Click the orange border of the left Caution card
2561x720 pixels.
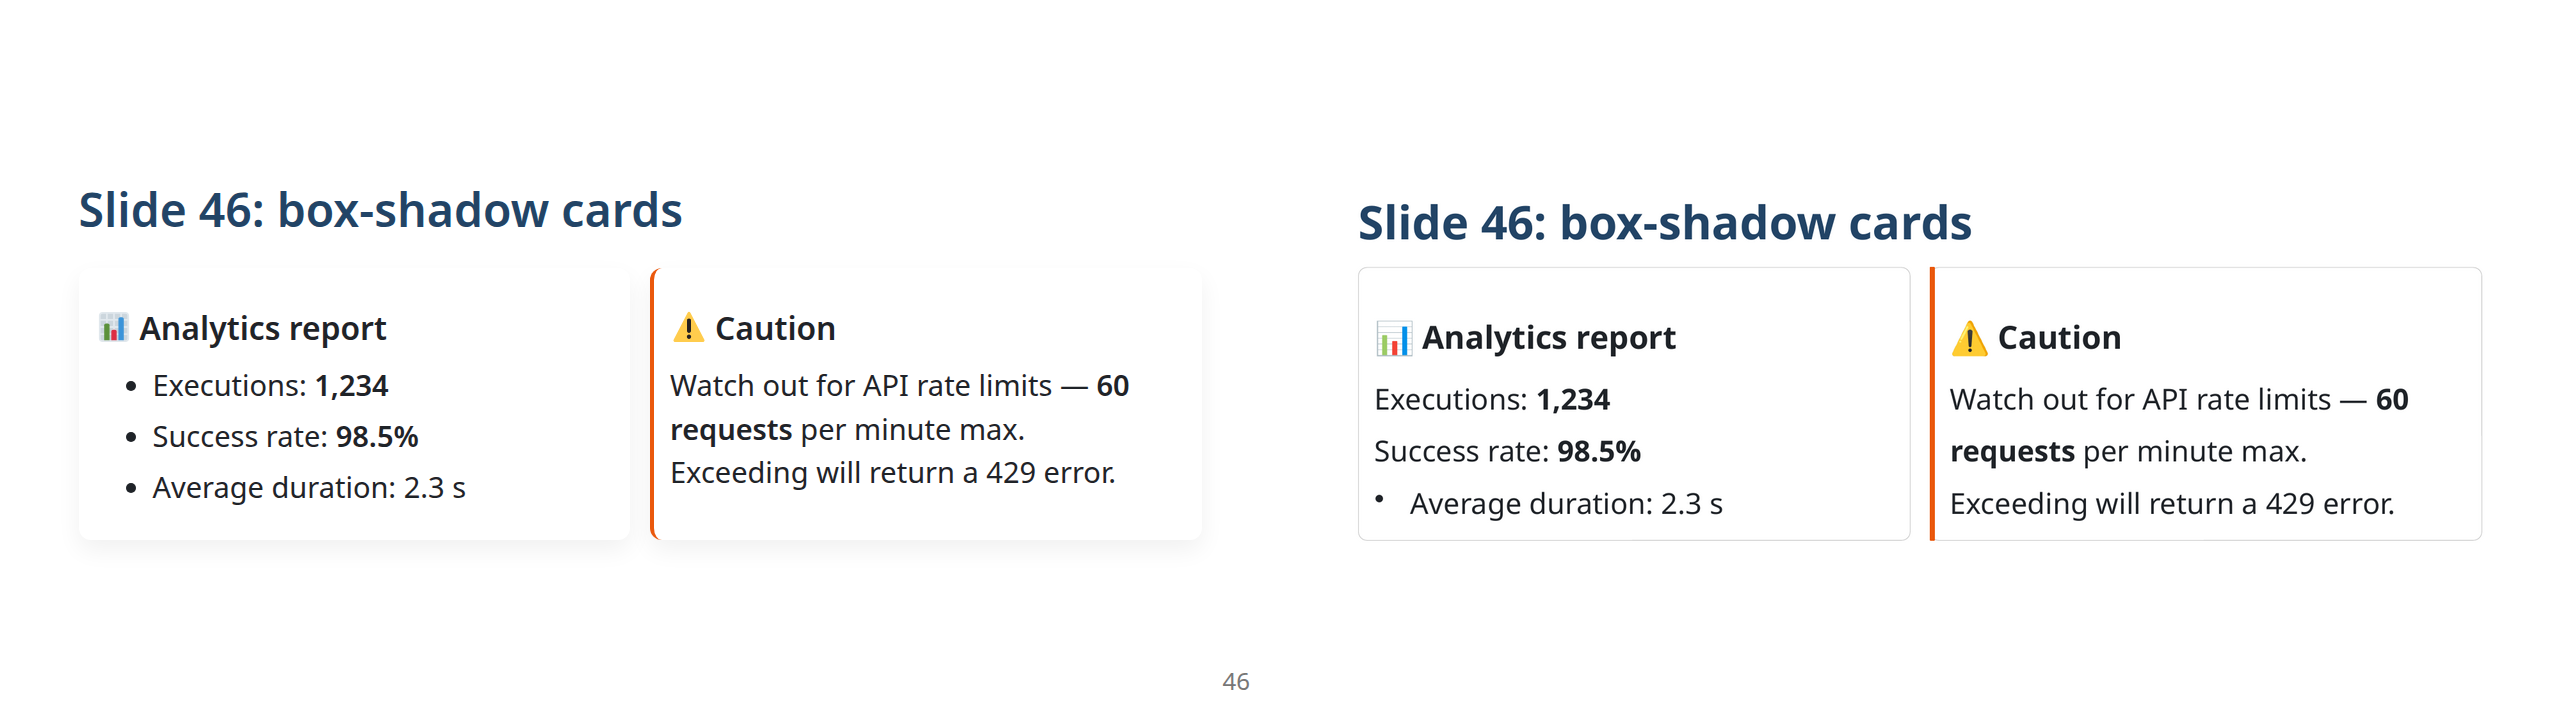653,404
